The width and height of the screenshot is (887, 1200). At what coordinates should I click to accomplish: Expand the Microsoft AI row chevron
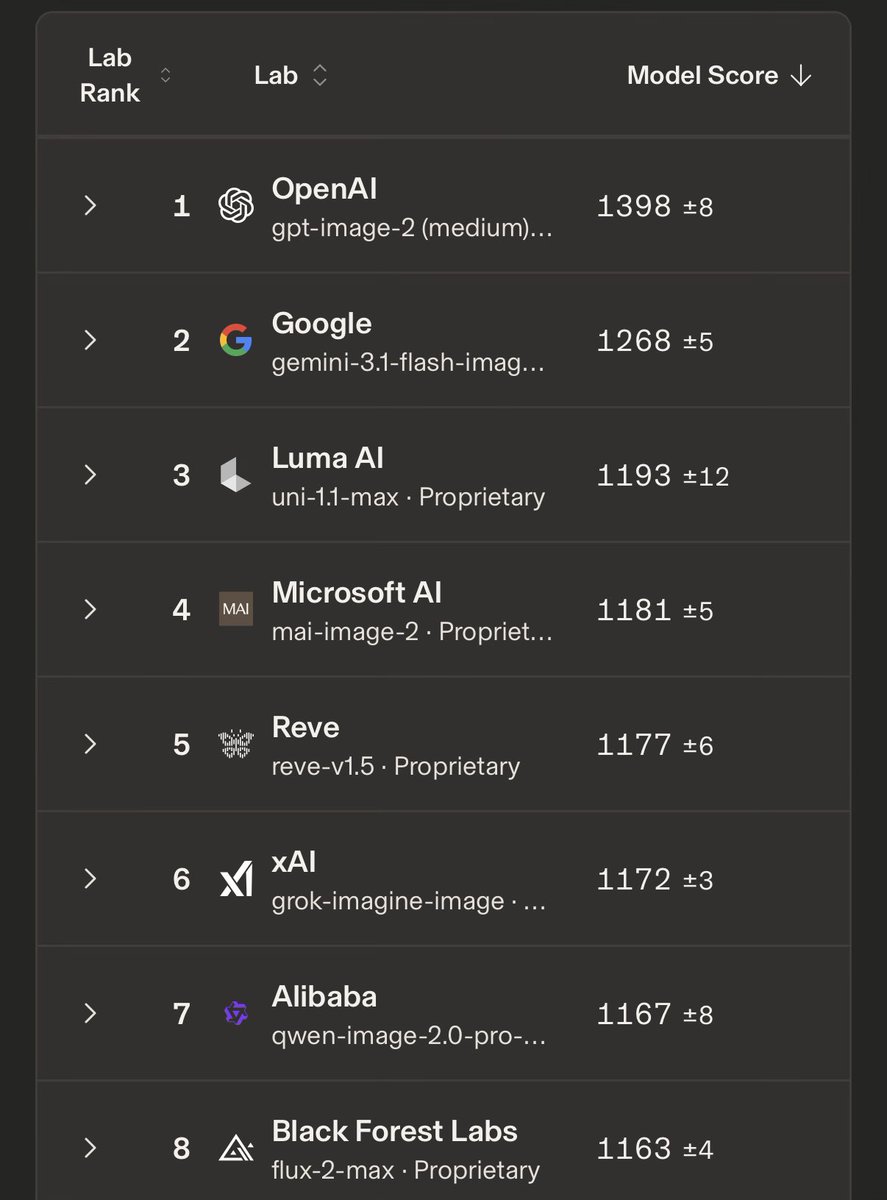[x=90, y=609]
